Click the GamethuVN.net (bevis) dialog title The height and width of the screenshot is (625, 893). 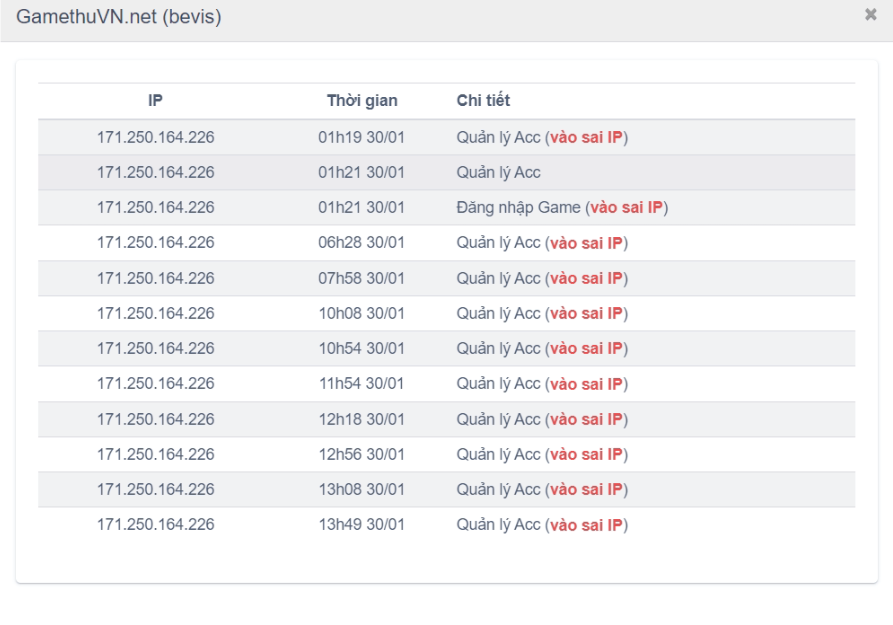coord(119,17)
